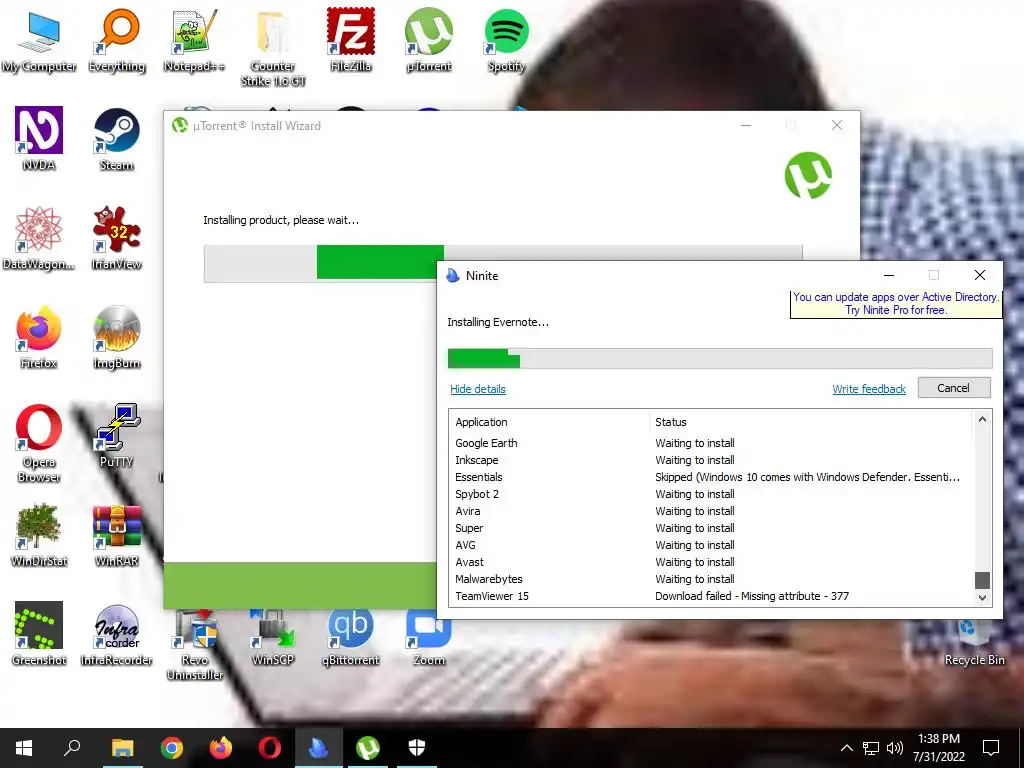1024x768 pixels.
Task: Launch the WinRAR desktop shortcut
Action: pos(117,535)
